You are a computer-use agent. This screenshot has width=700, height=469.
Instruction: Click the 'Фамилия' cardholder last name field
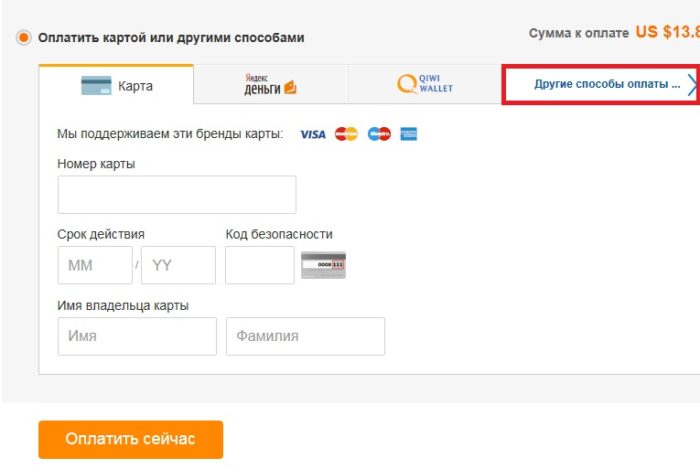[306, 337]
